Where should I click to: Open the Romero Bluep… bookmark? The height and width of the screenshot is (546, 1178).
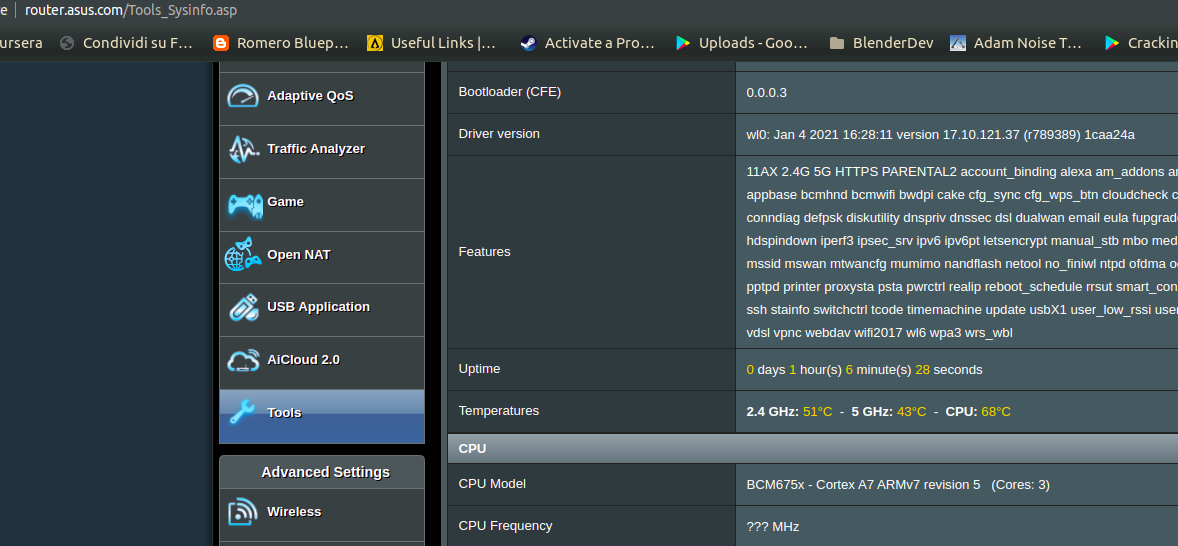[x=282, y=43]
